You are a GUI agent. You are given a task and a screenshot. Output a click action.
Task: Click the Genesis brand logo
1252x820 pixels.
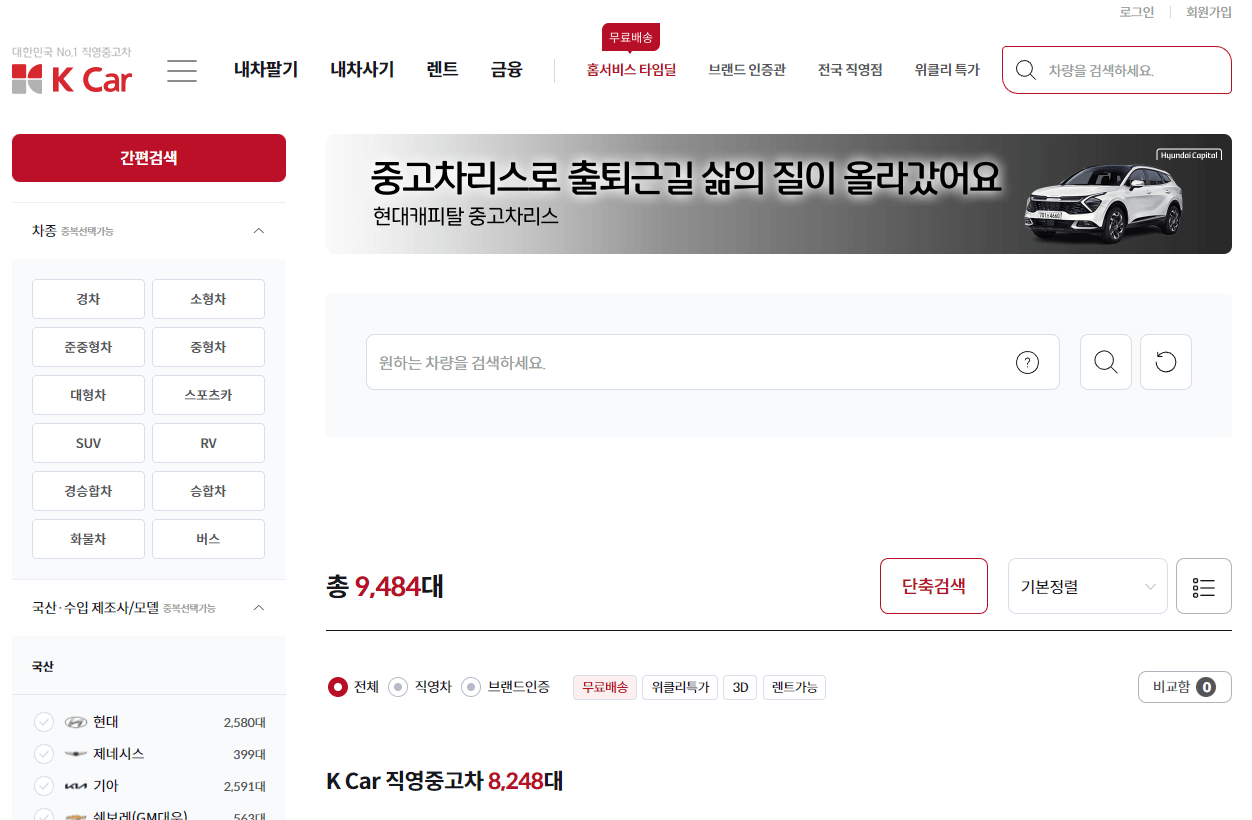tap(76, 754)
